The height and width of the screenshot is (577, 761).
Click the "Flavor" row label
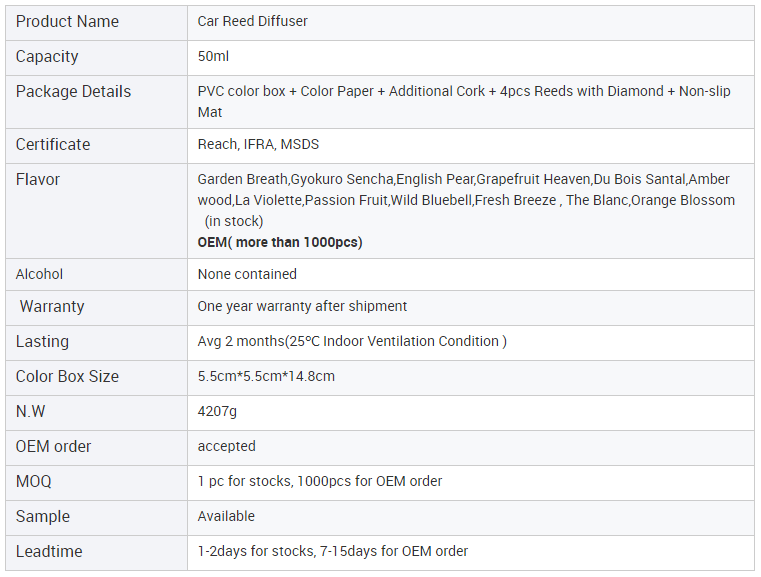(38, 180)
